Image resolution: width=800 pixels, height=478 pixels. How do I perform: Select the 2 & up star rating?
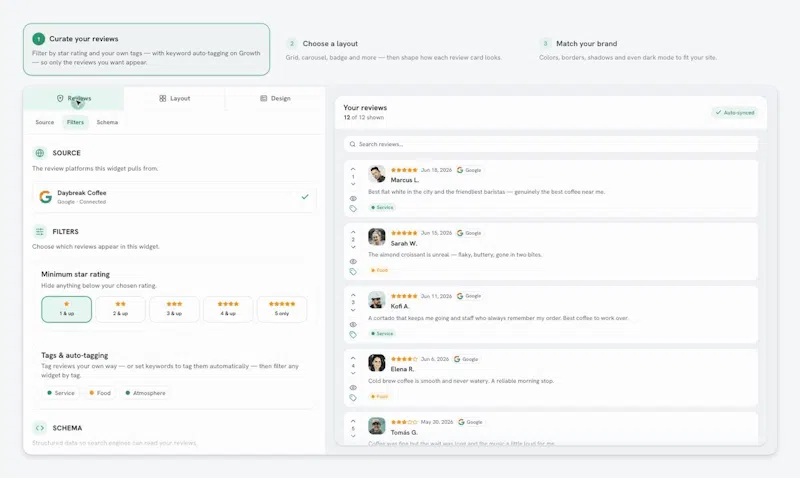pos(120,309)
